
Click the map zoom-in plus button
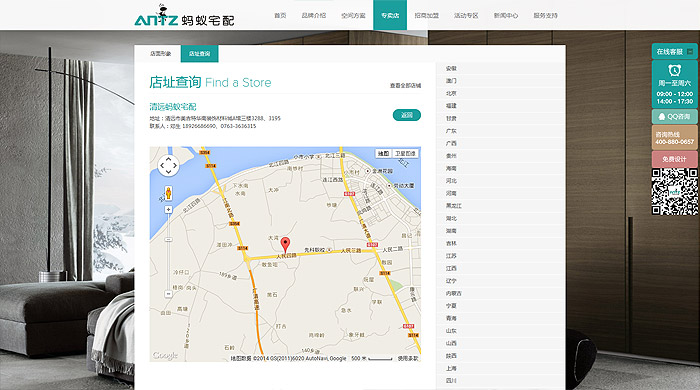click(168, 209)
